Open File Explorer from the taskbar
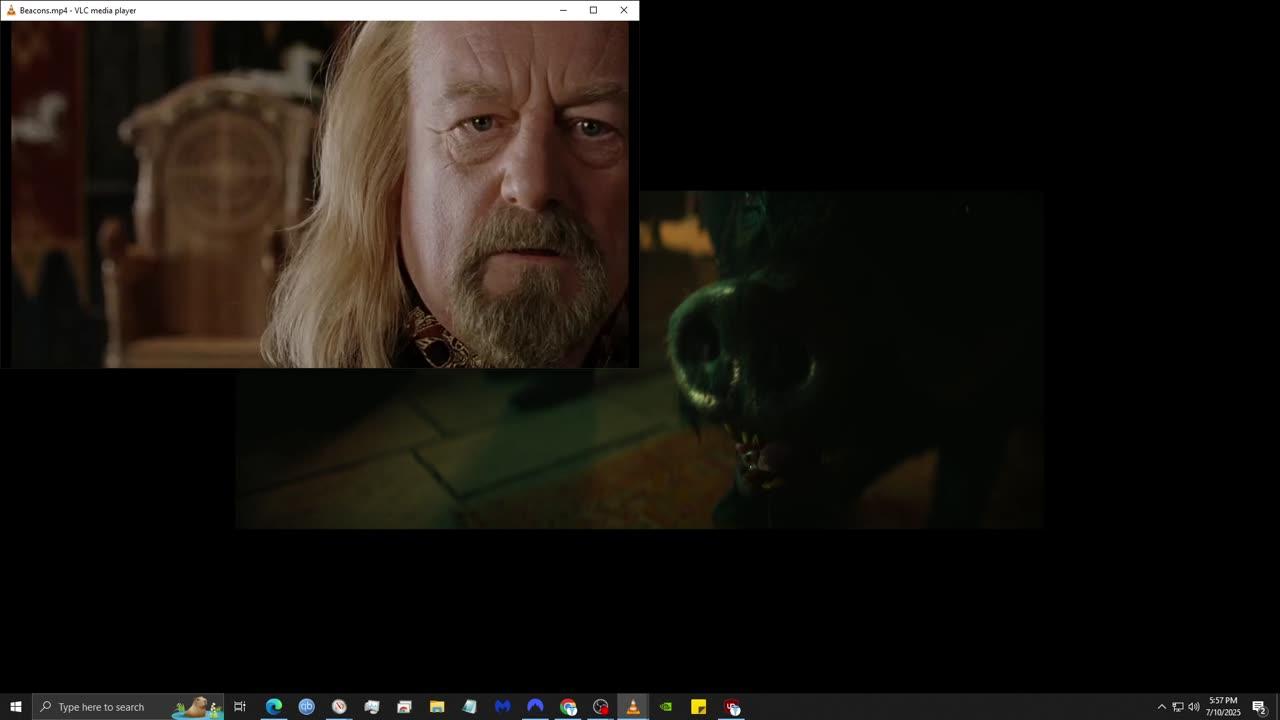The height and width of the screenshot is (720, 1280). pos(437,707)
